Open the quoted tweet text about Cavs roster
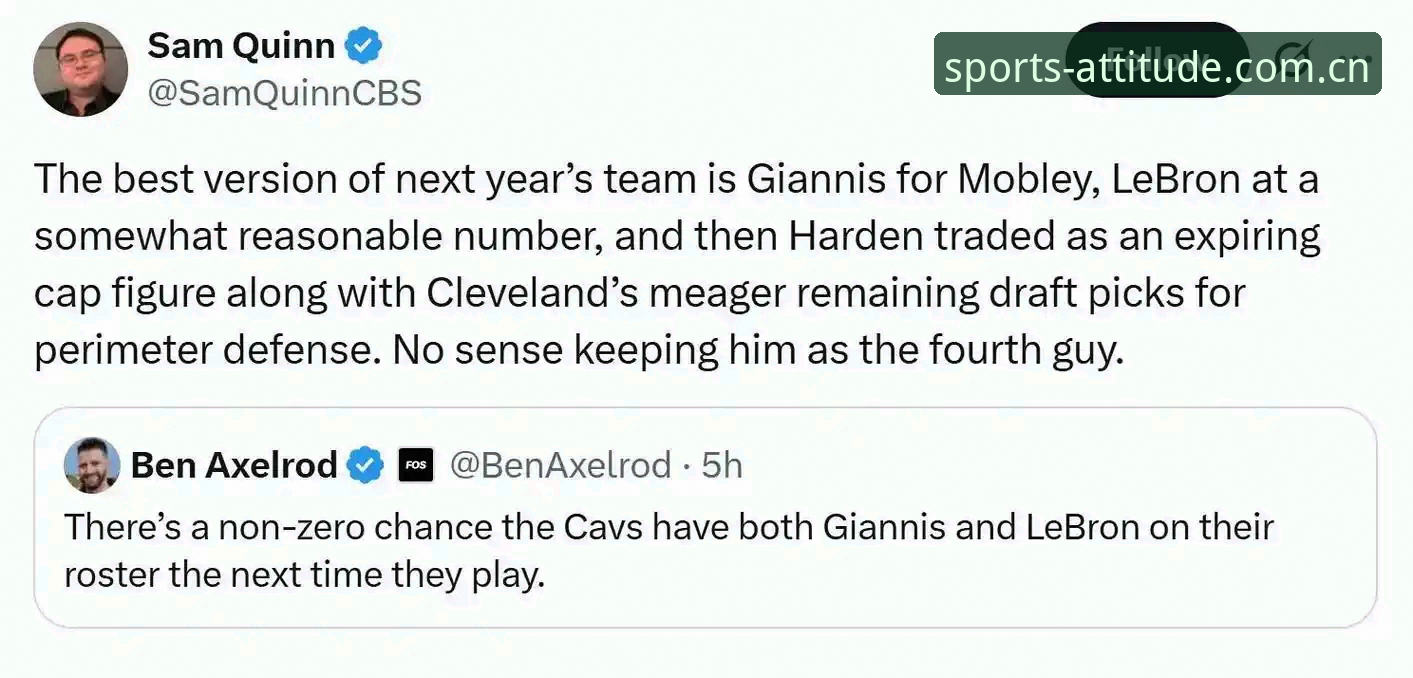 point(670,551)
